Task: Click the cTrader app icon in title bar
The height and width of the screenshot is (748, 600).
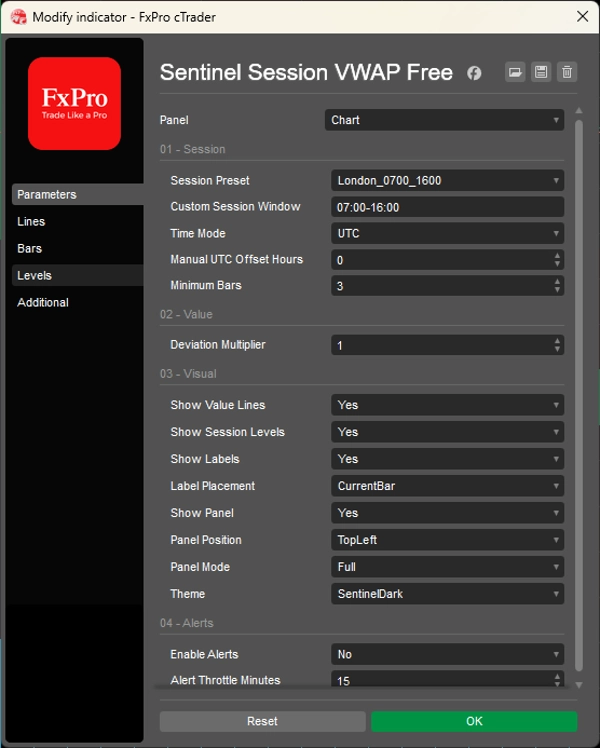Action: pos(19,17)
